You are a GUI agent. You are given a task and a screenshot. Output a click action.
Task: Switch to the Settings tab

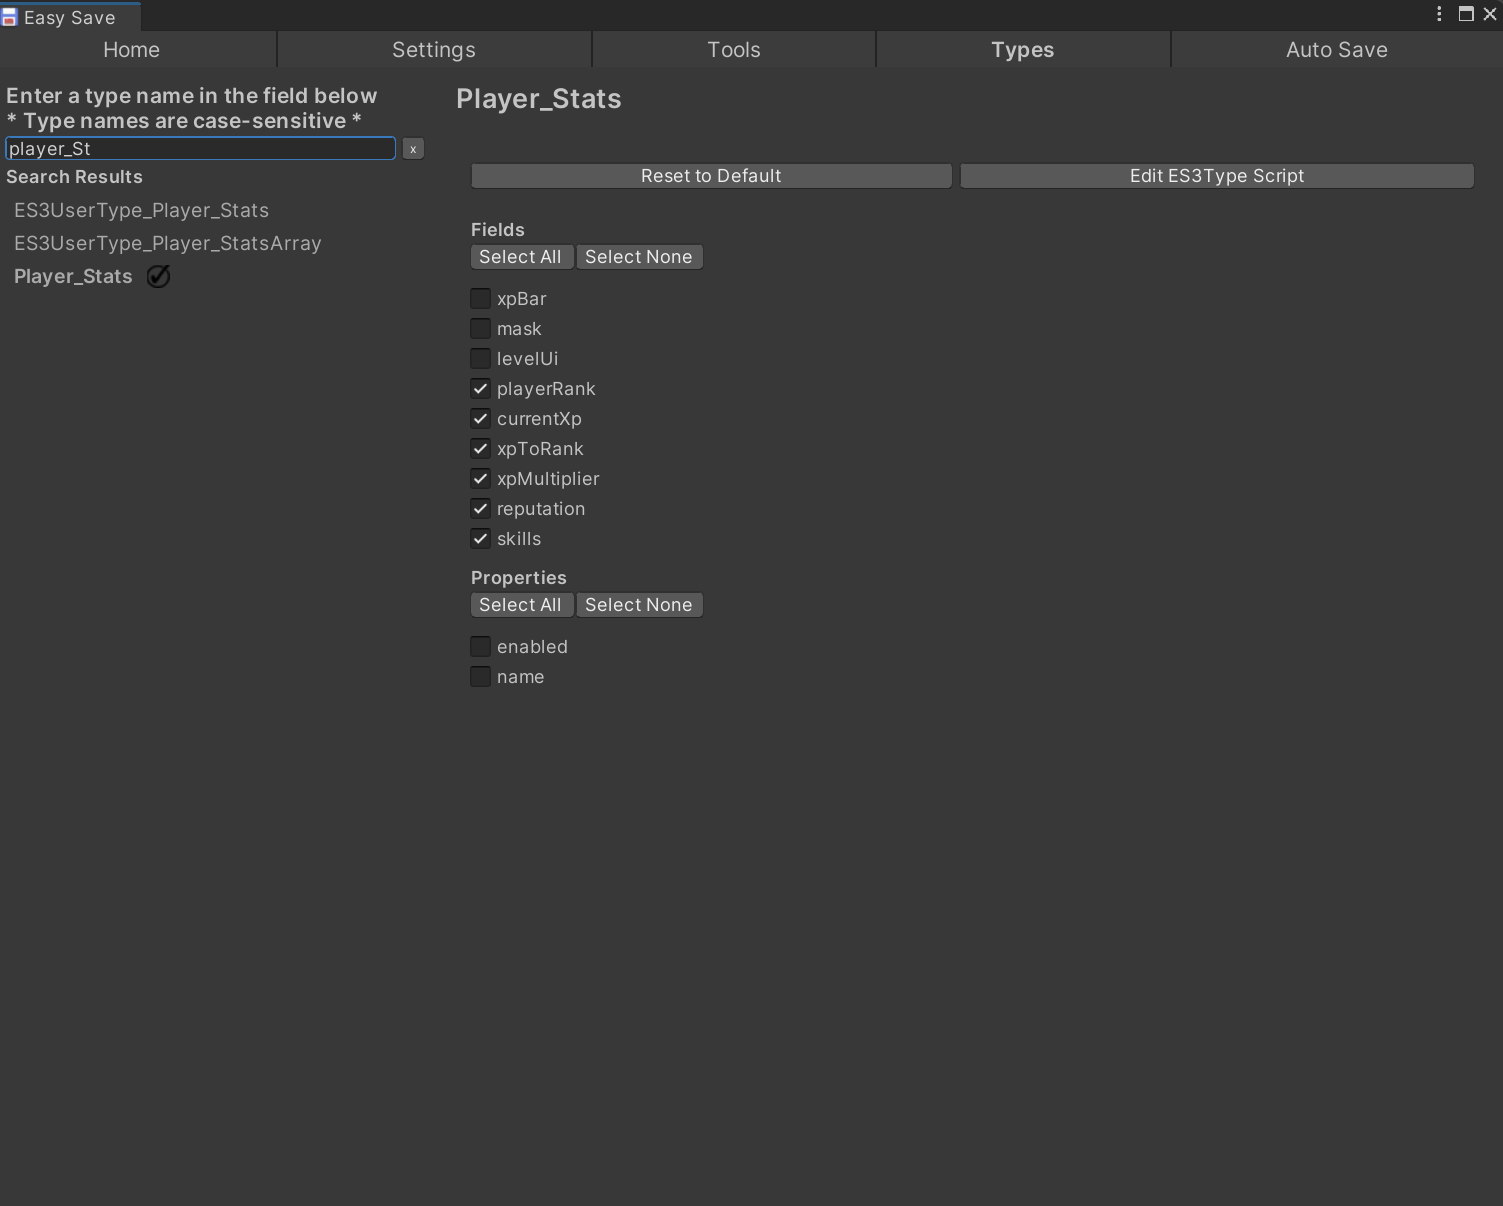coord(434,50)
